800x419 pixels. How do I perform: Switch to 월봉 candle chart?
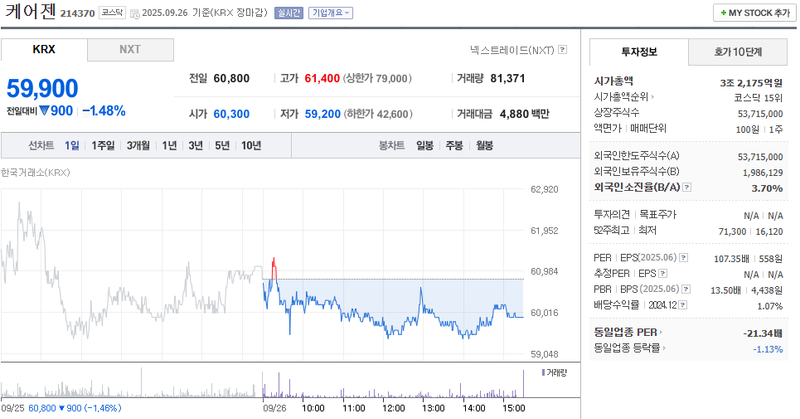[x=484, y=145]
